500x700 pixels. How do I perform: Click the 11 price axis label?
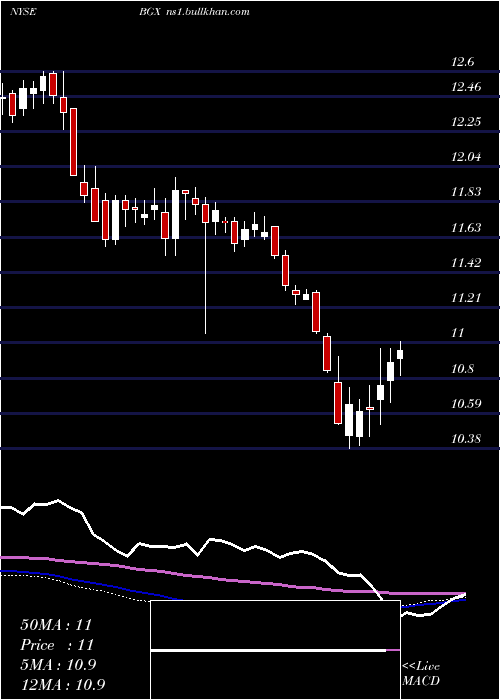pos(458,333)
